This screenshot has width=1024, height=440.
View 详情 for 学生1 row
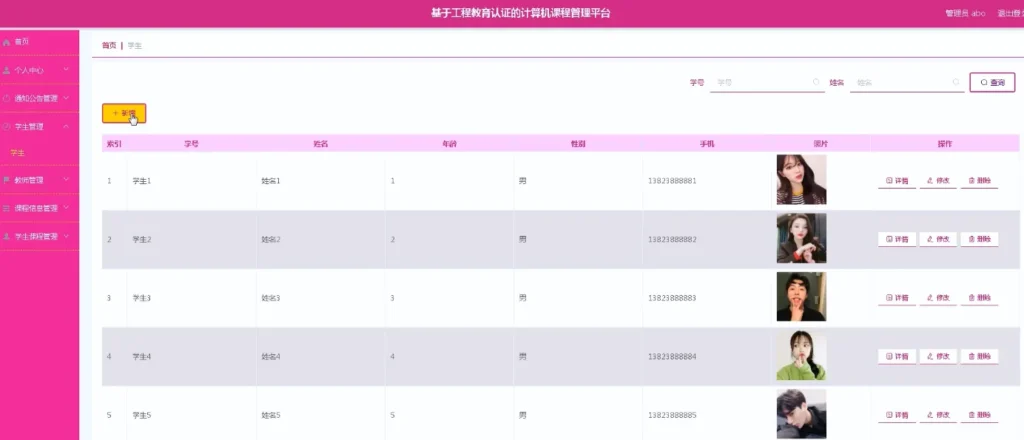click(x=897, y=181)
